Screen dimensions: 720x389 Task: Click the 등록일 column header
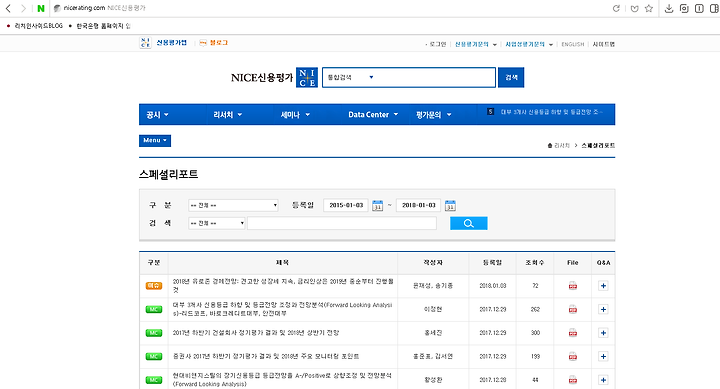point(492,263)
